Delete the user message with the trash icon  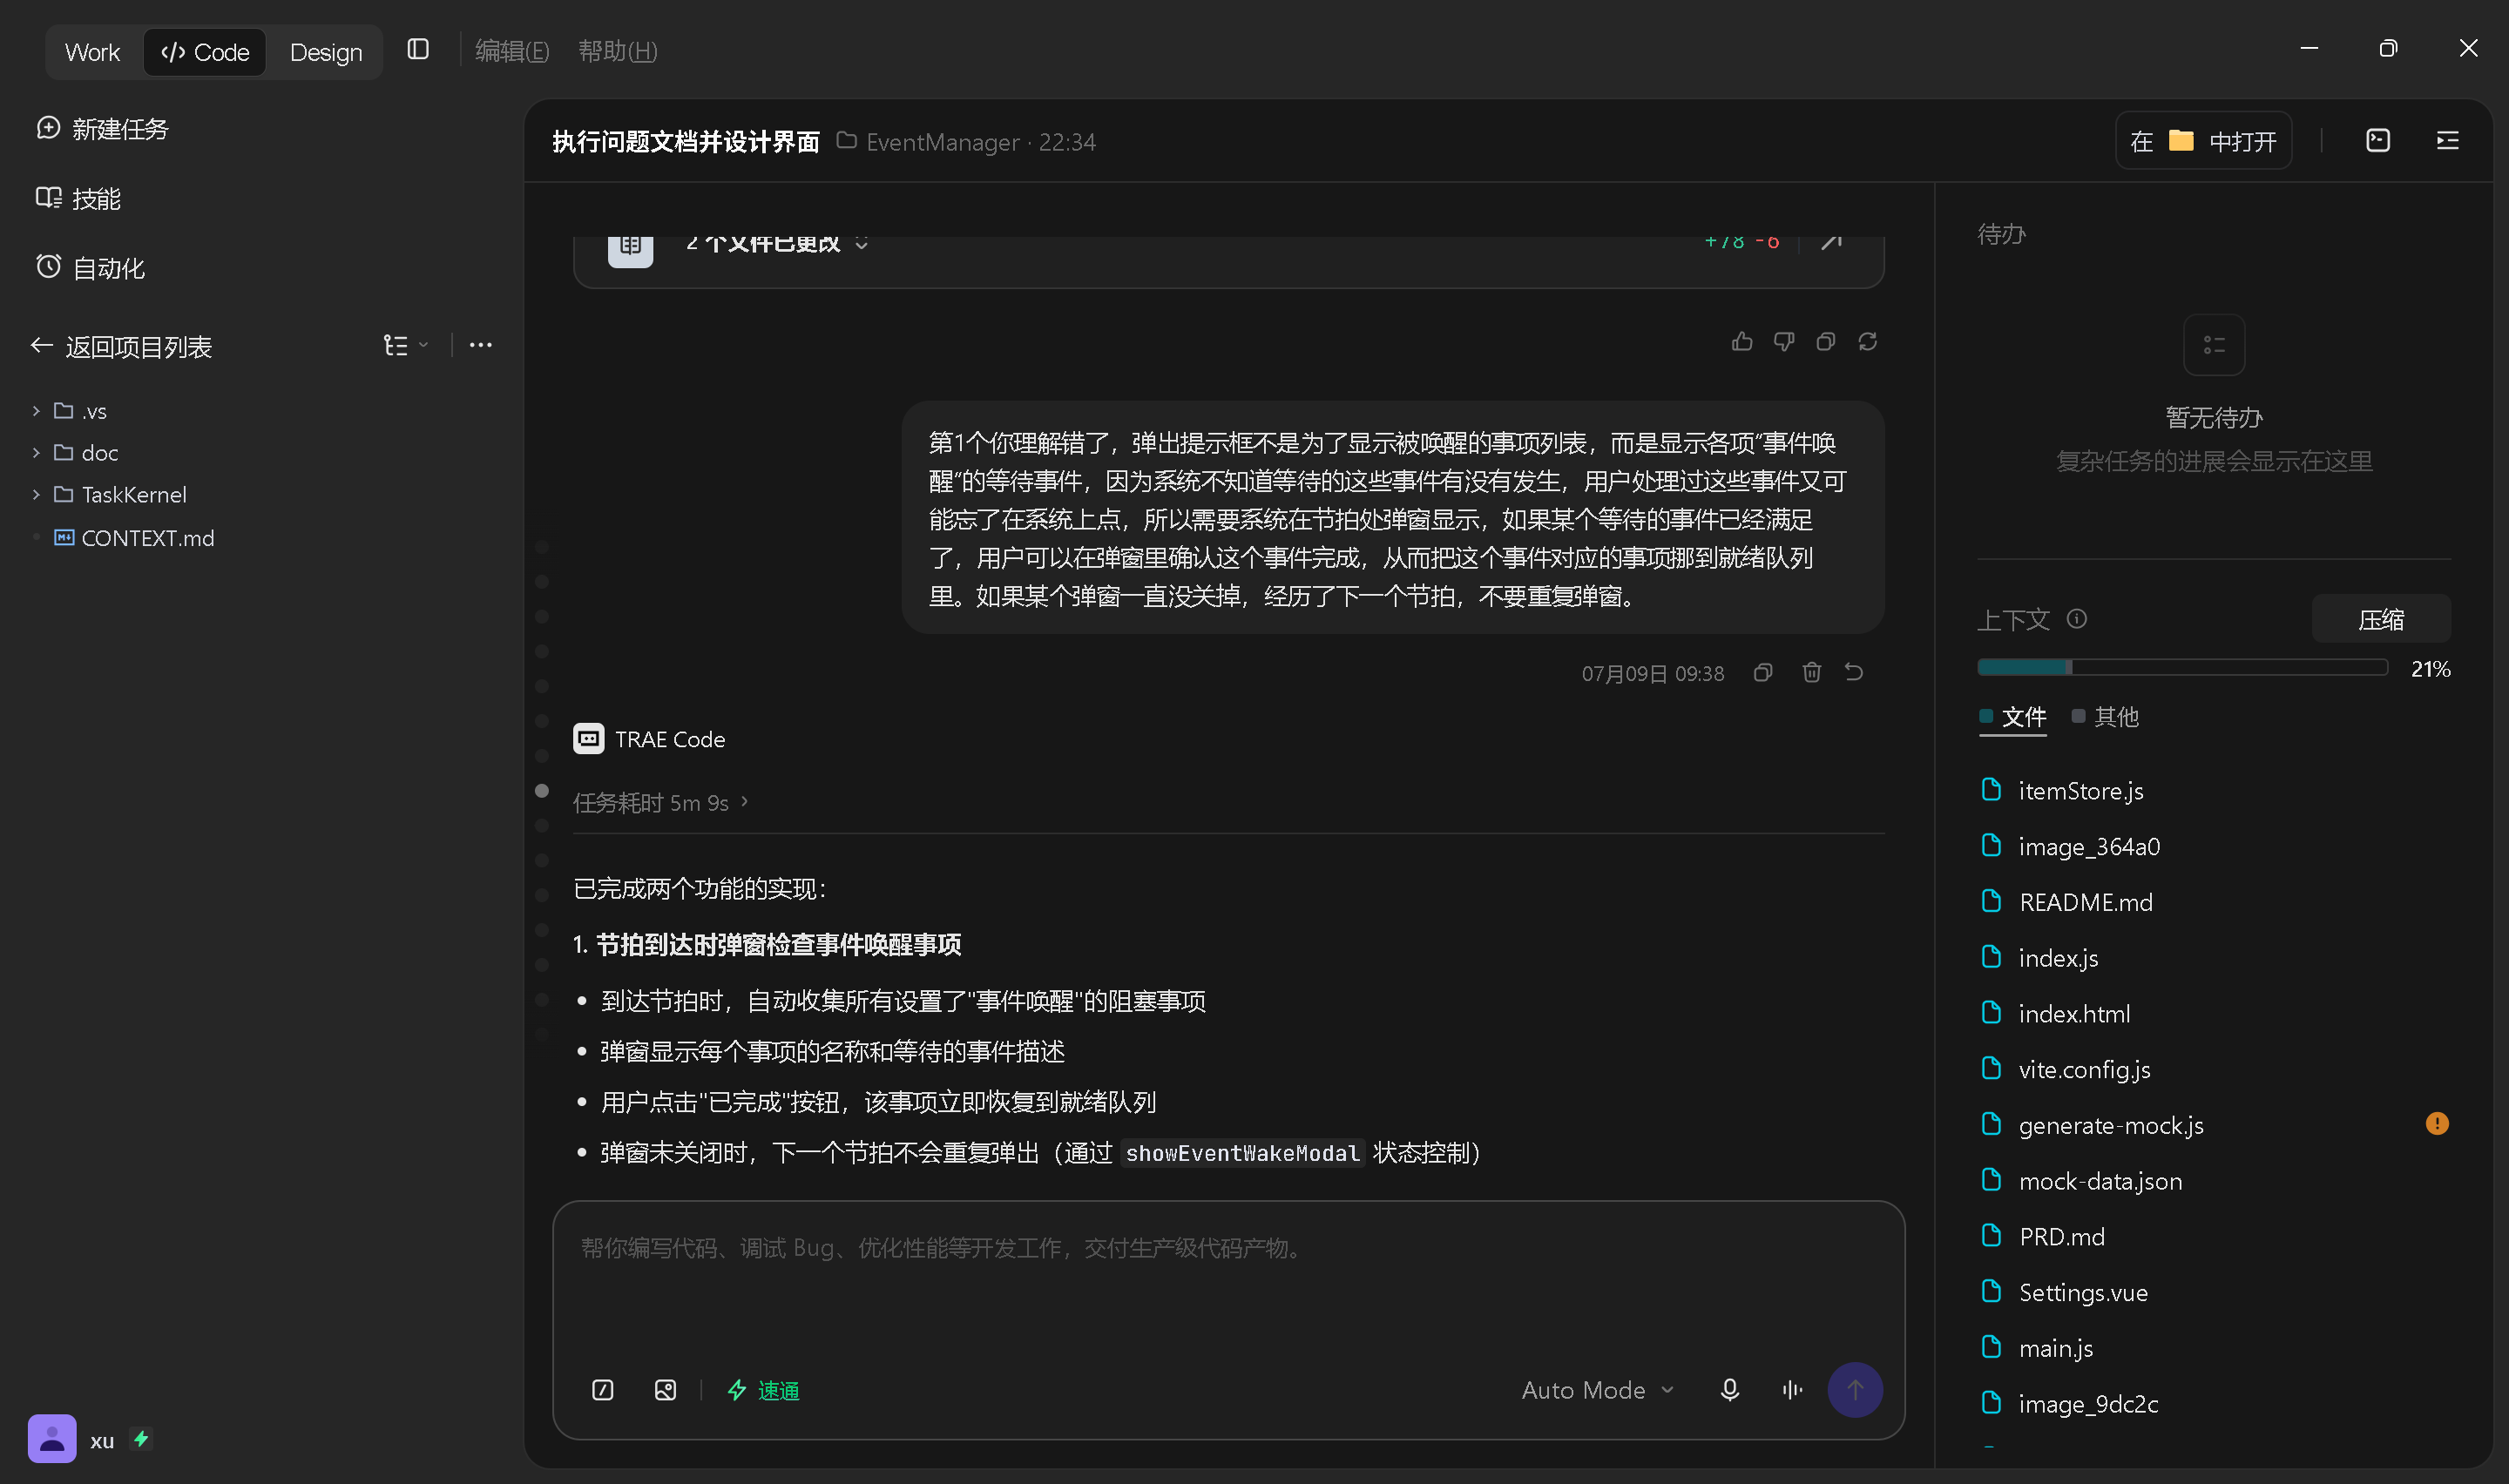tap(1811, 672)
